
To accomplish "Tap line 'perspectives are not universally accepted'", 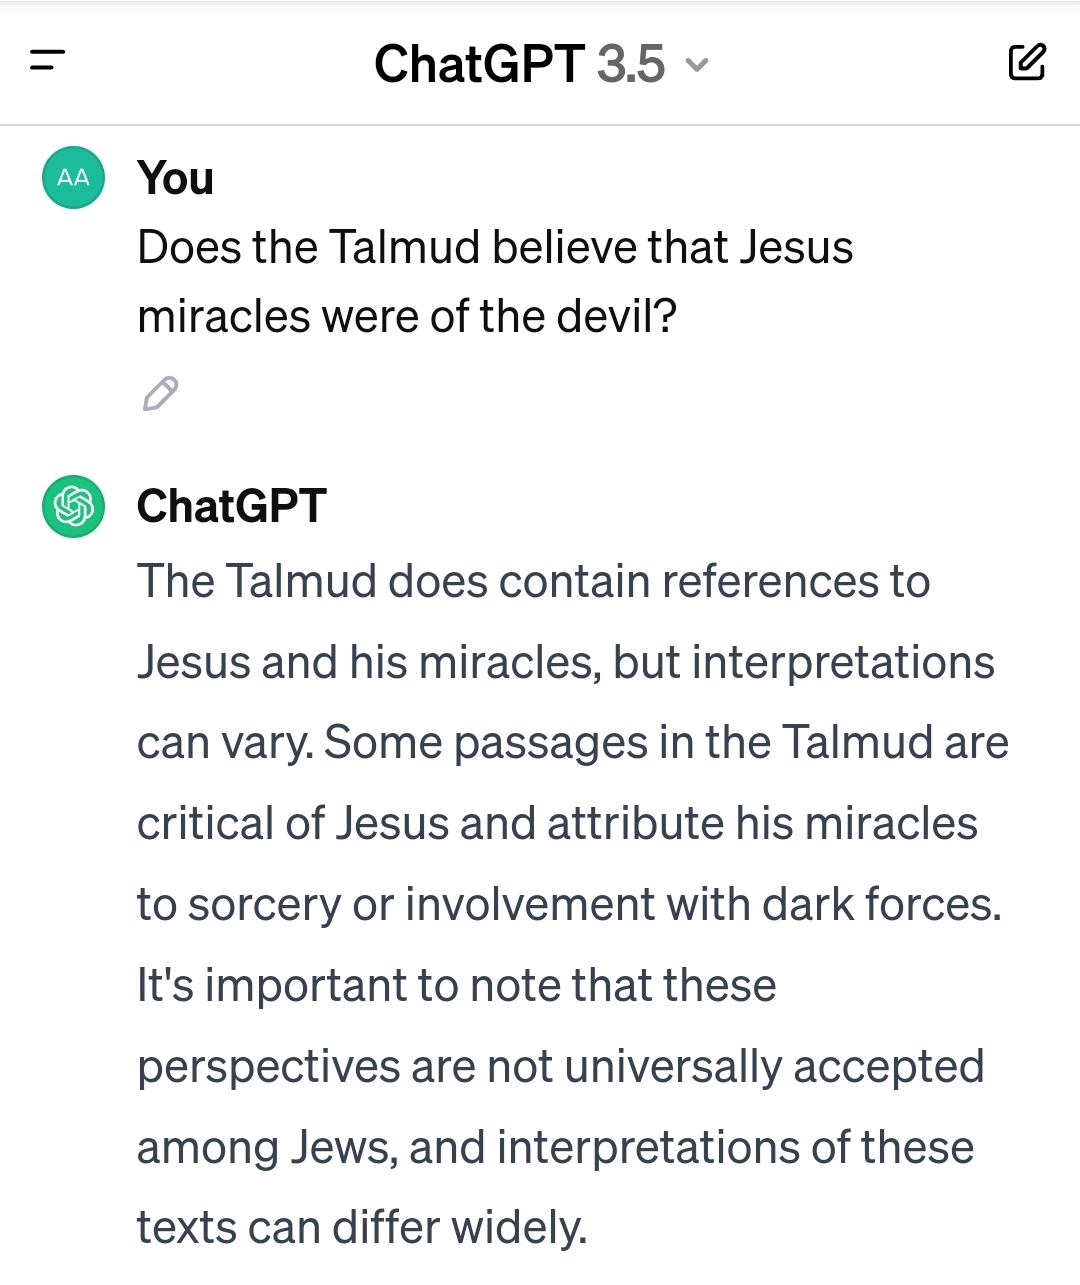I will (561, 1067).
